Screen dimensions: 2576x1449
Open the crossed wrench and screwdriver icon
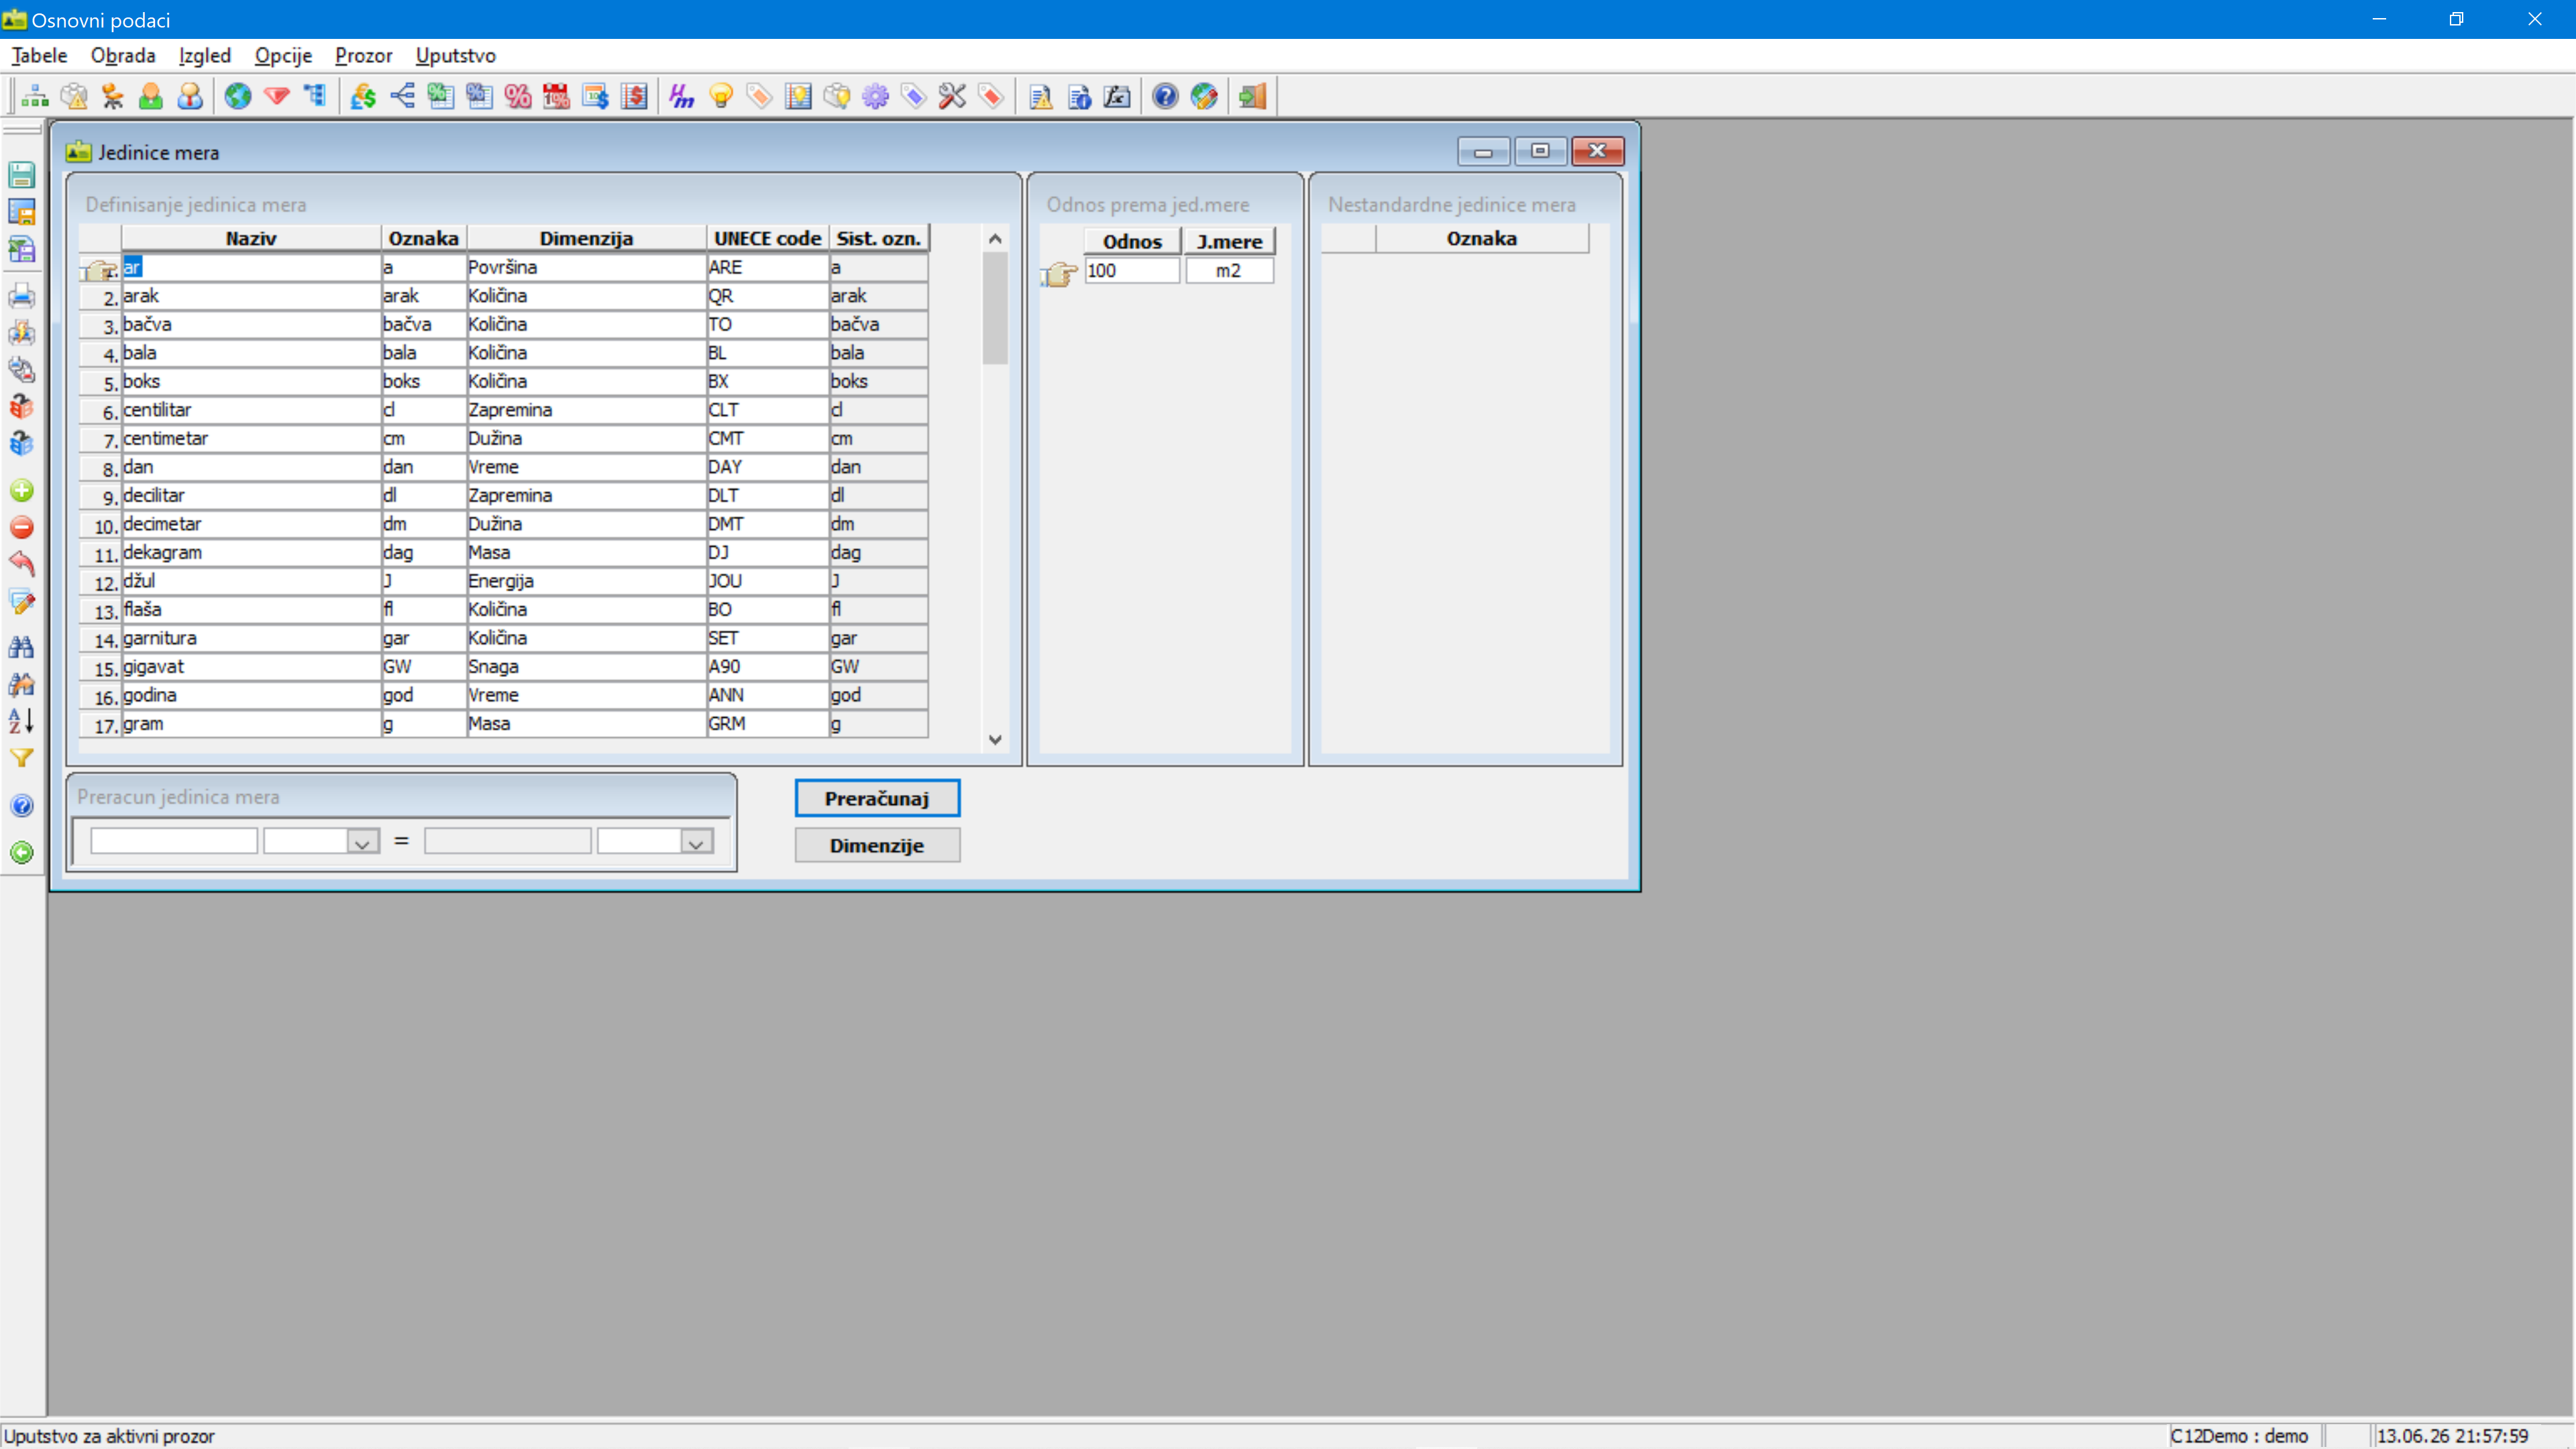(x=952, y=96)
